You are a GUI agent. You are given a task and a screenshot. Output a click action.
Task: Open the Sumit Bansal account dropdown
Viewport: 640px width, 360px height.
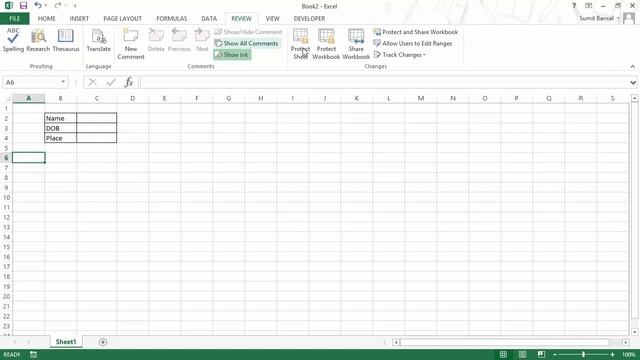coord(599,18)
